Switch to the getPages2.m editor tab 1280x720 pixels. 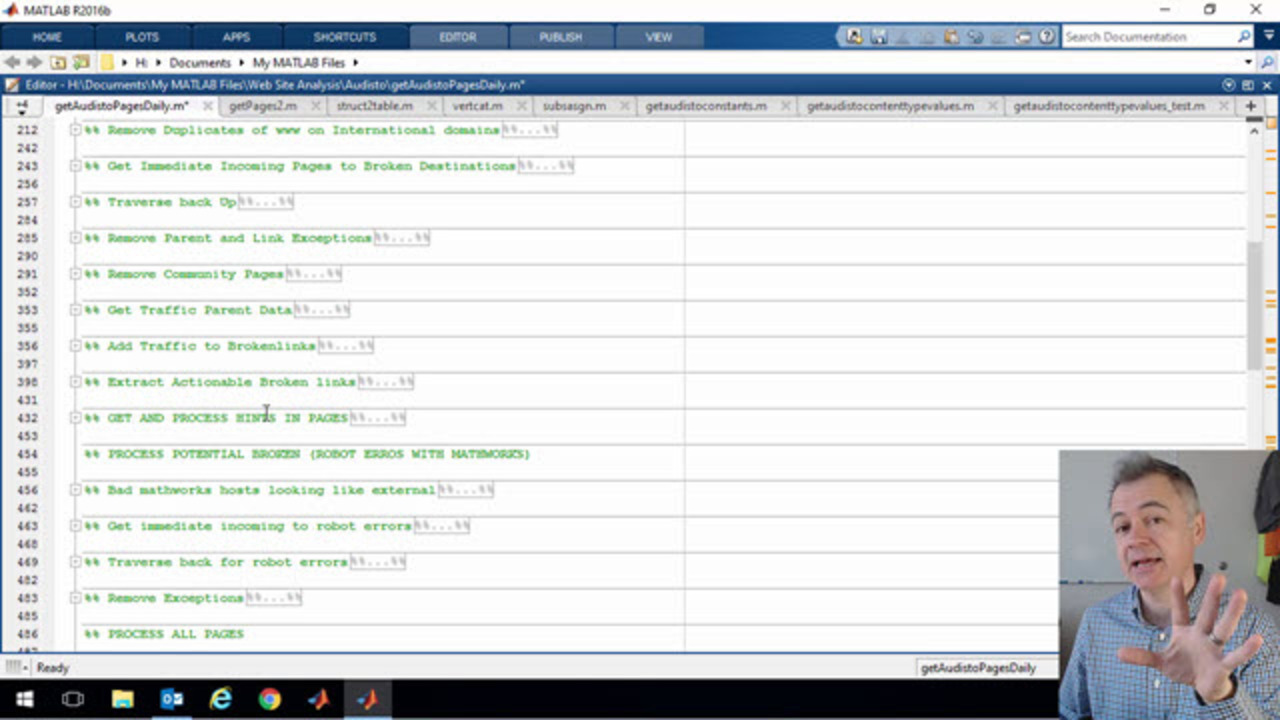[x=262, y=106]
